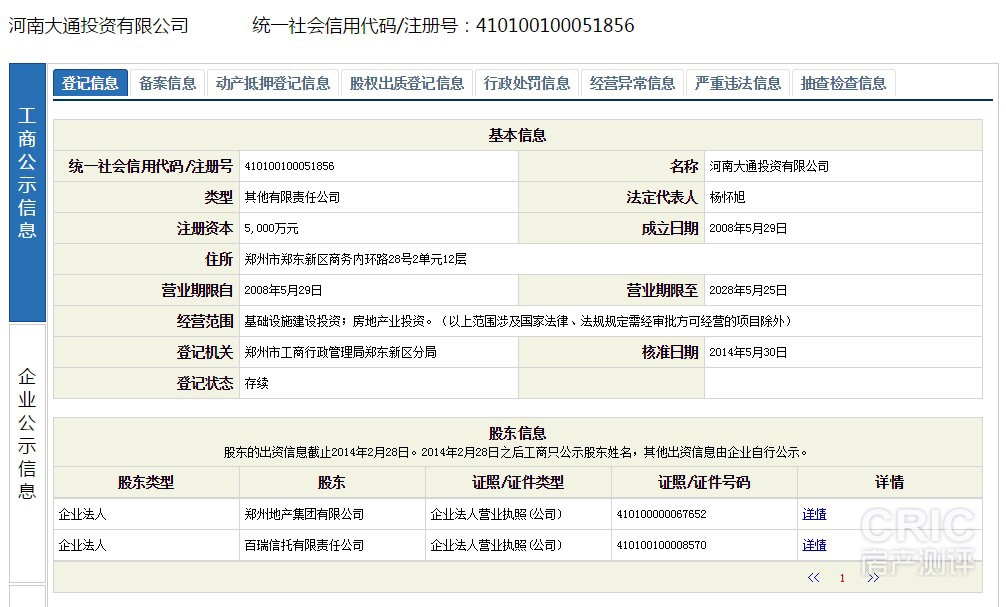Select business term end 2028年5月25日
The width and height of the screenshot is (1006, 607).
tap(748, 290)
